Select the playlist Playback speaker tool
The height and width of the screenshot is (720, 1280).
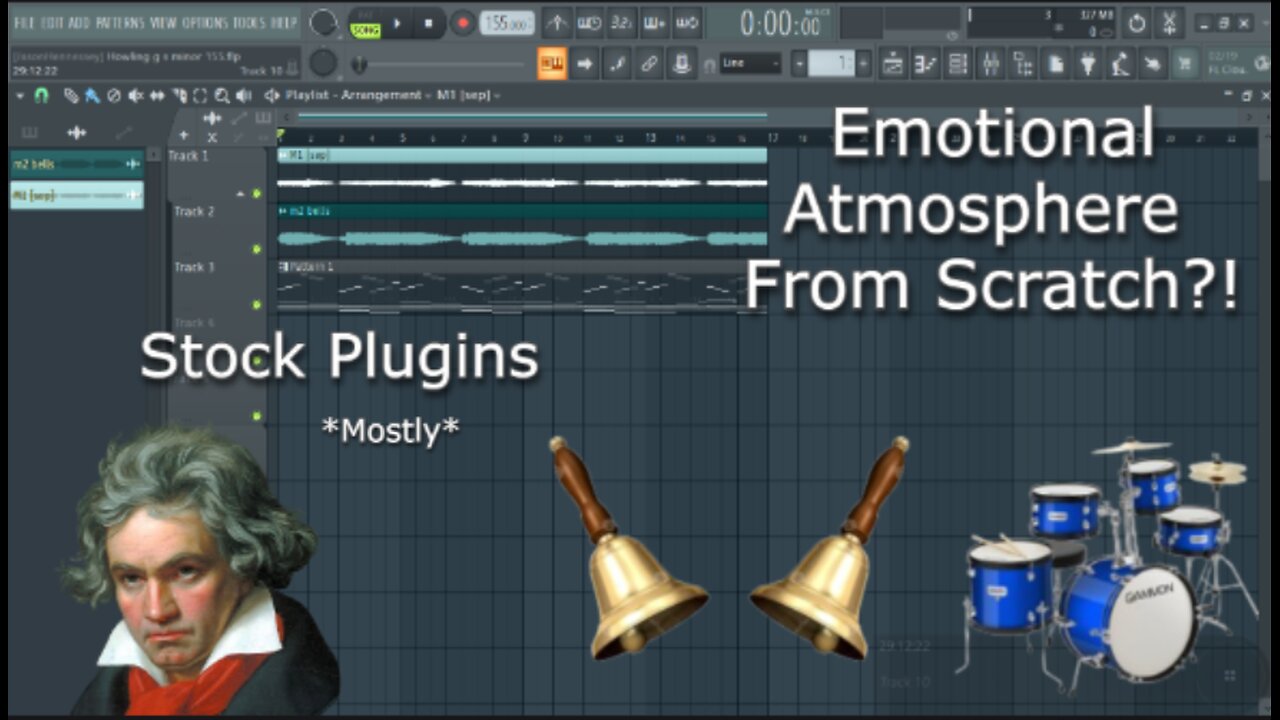[242, 96]
